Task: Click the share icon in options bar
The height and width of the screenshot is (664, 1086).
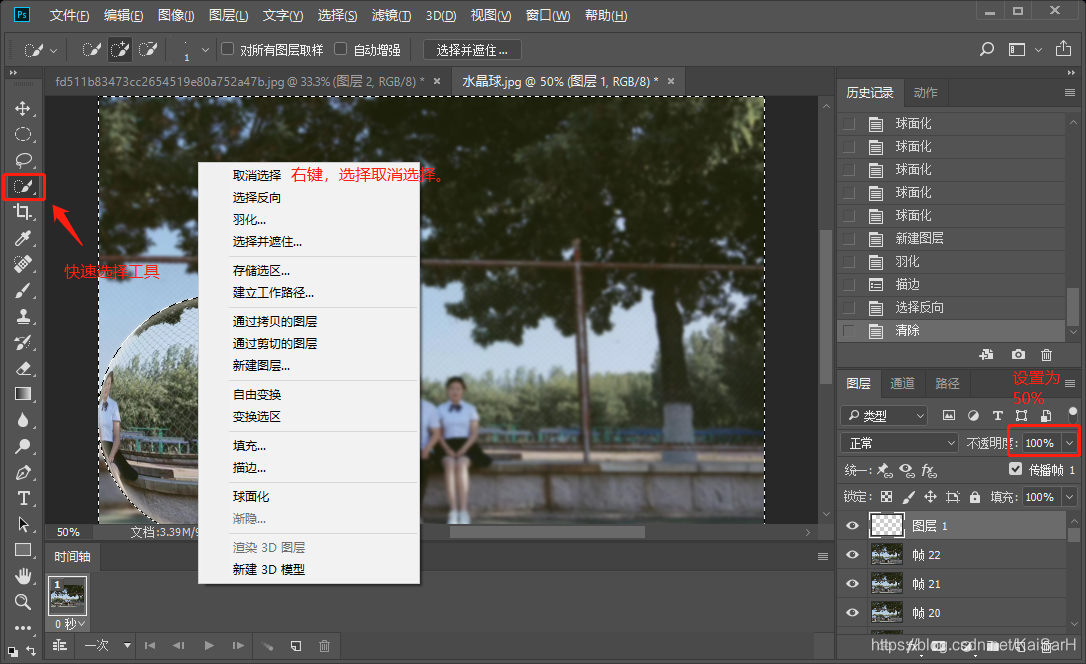Action: click(1063, 48)
